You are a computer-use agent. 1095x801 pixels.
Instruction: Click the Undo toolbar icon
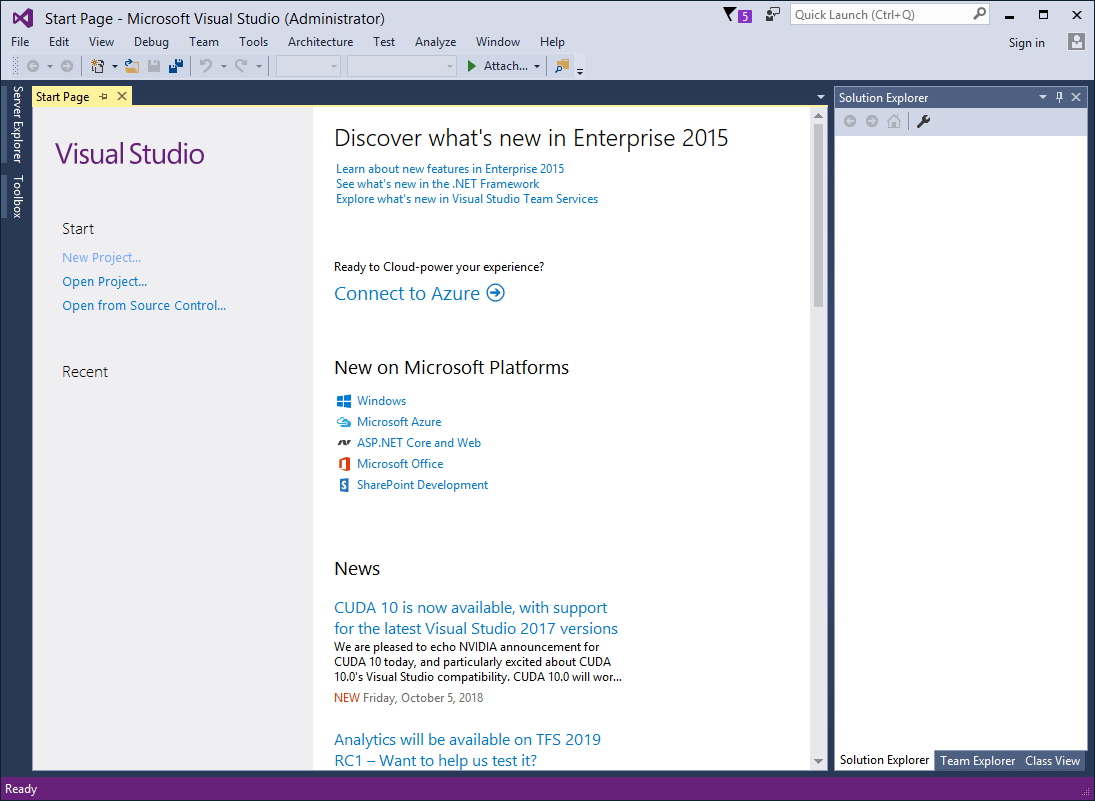coord(206,66)
